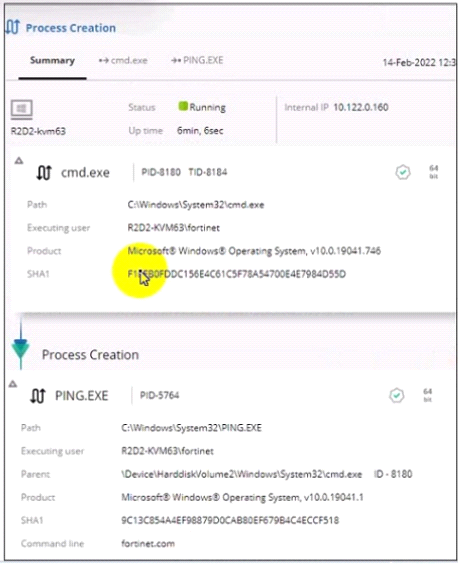Click the Internal IP value 10.122.0.160
This screenshot has height=564, width=461.
point(361,107)
